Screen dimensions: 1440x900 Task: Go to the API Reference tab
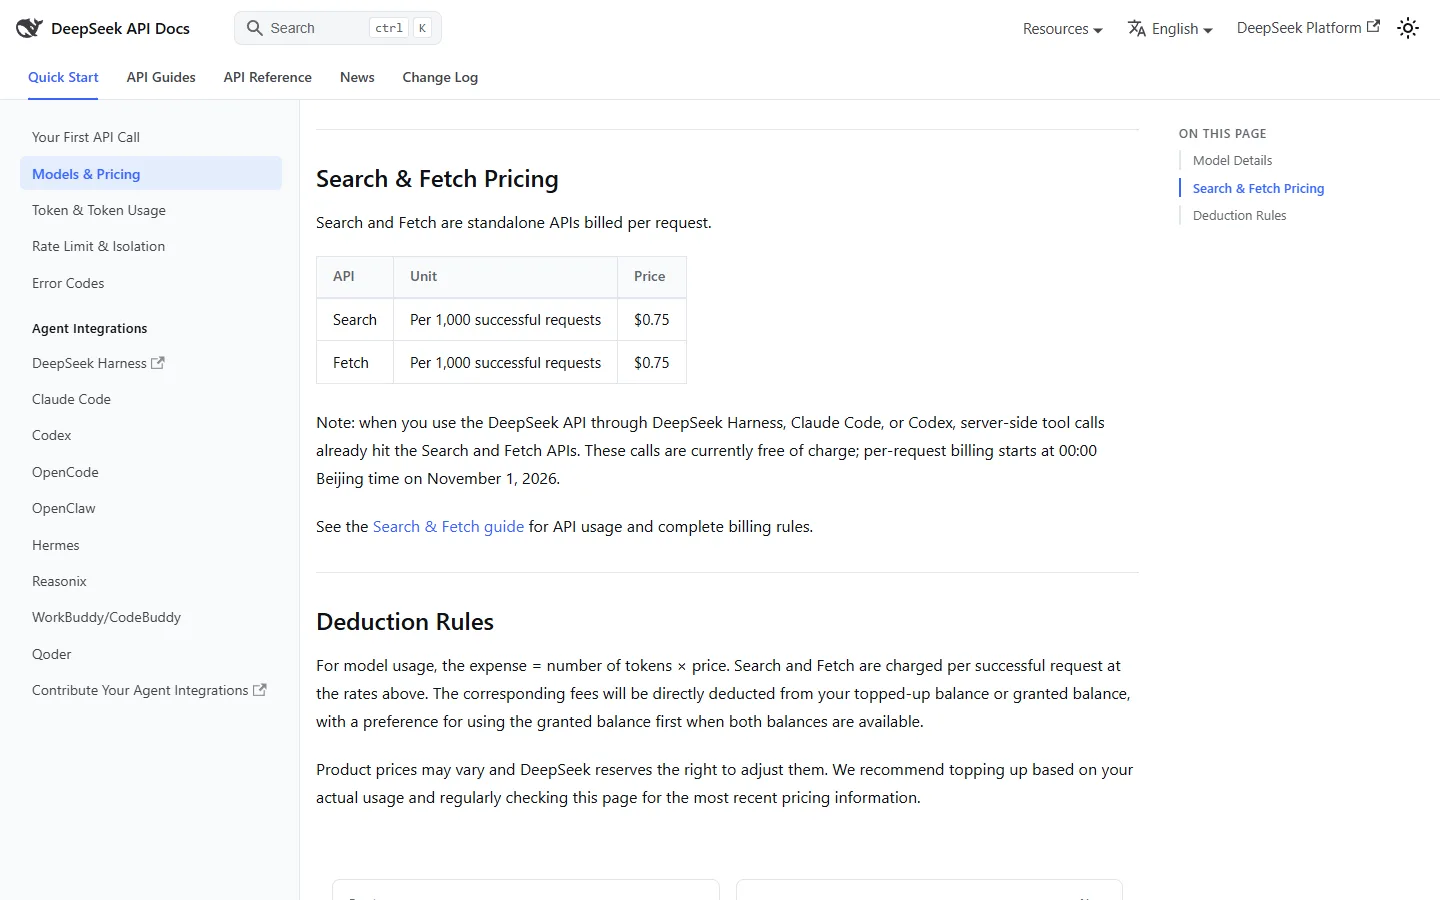[x=268, y=77]
